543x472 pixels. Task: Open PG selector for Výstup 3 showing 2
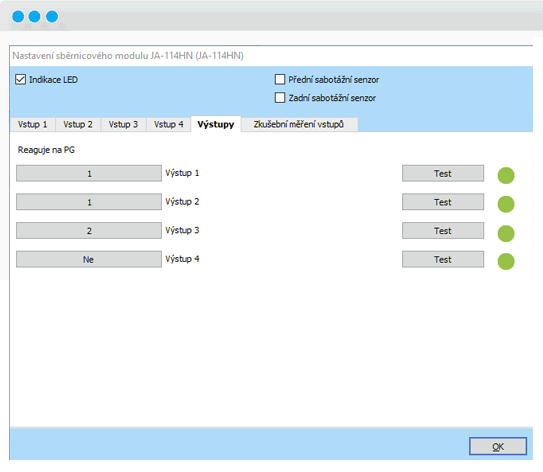(89, 230)
